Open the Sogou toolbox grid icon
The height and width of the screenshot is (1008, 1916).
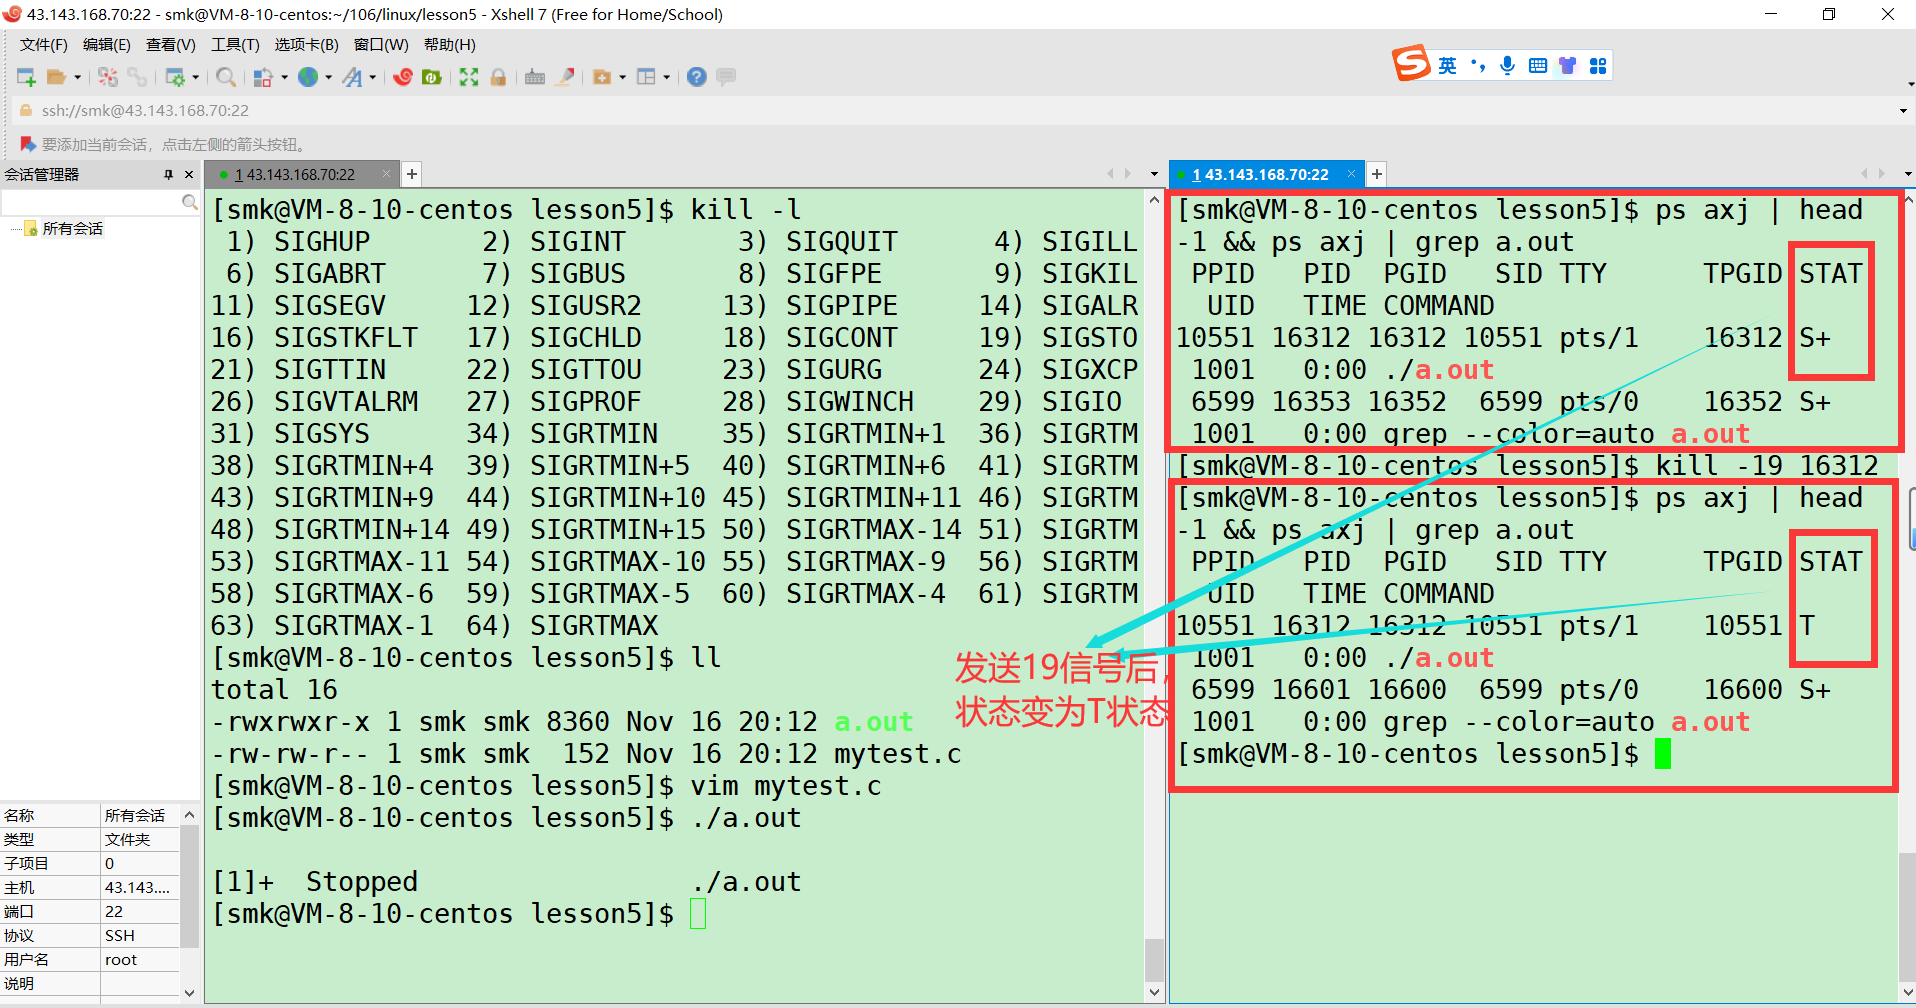(1598, 66)
